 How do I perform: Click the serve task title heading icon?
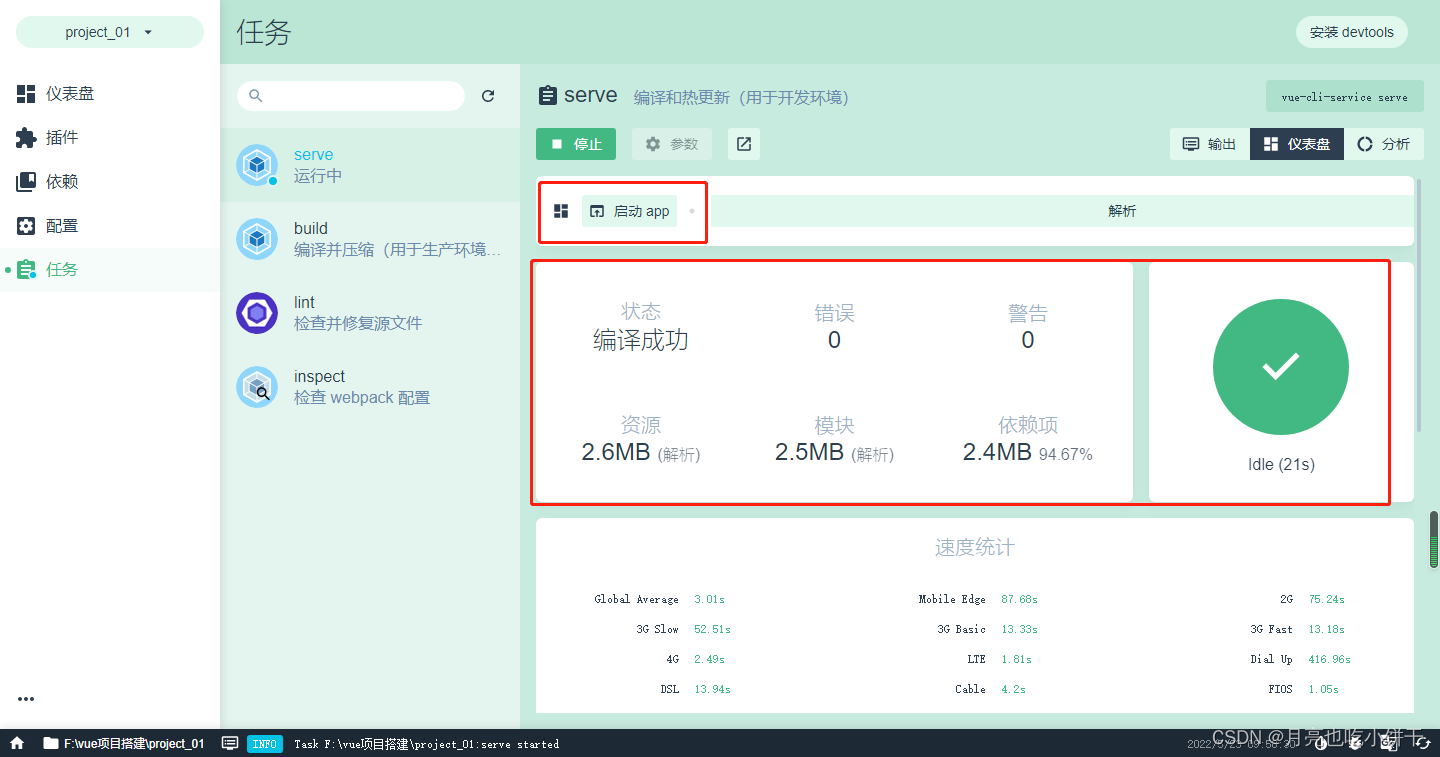(x=547, y=95)
